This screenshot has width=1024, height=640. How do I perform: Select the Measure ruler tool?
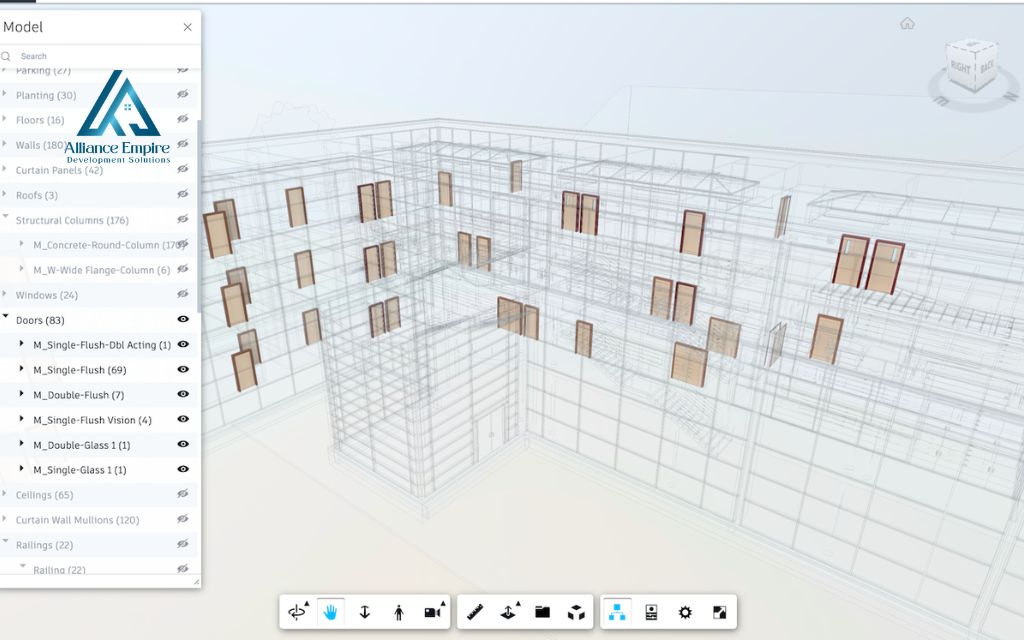(x=475, y=612)
